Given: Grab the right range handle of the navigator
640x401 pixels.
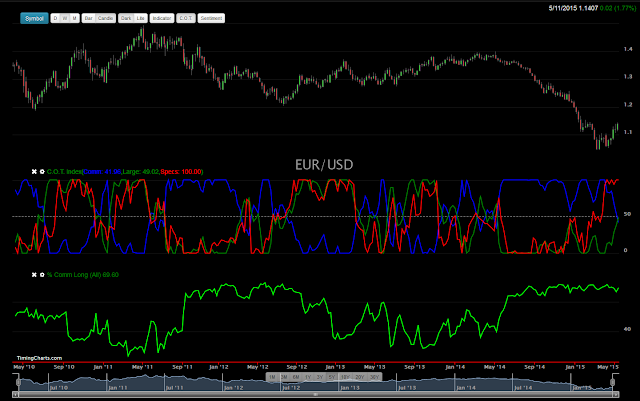Looking at the screenshot, I should point(612,382).
